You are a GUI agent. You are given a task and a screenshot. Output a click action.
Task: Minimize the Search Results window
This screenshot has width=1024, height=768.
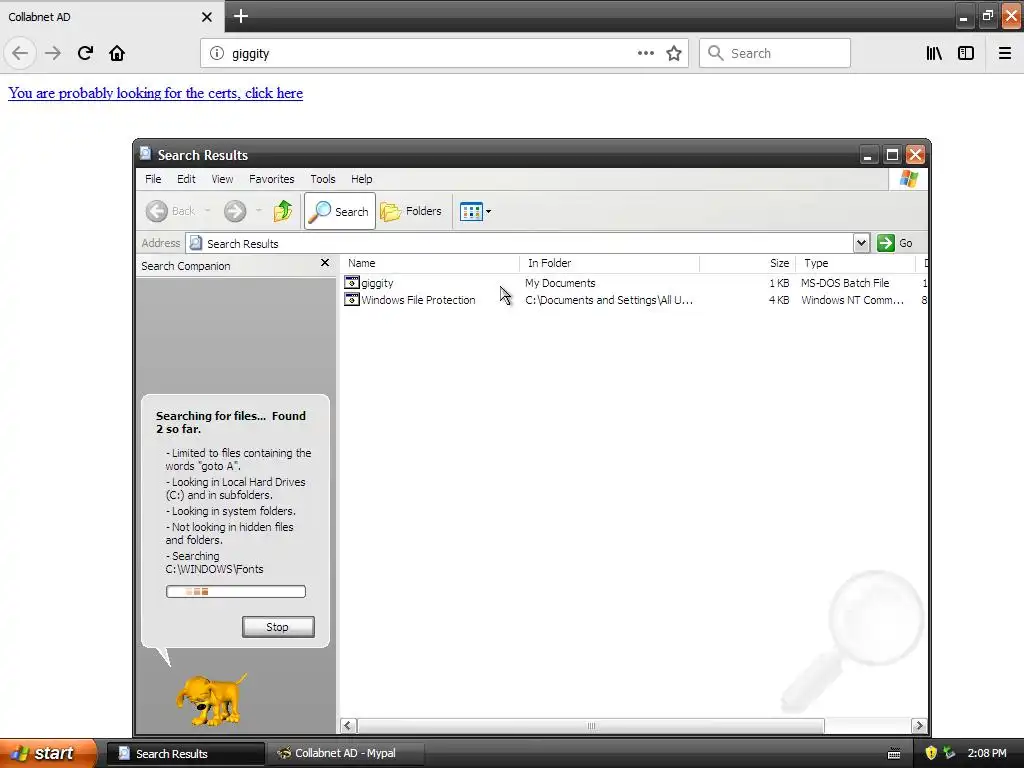pyautogui.click(x=868, y=155)
